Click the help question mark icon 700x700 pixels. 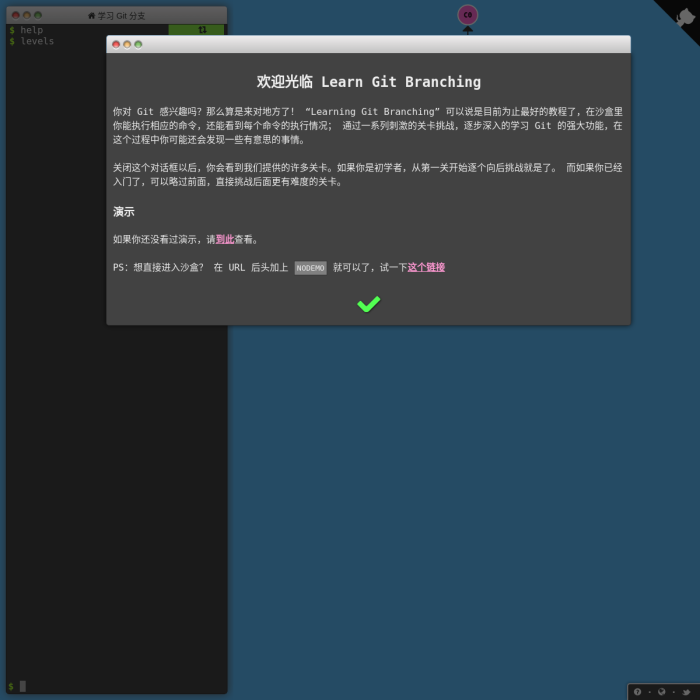tap(637, 691)
